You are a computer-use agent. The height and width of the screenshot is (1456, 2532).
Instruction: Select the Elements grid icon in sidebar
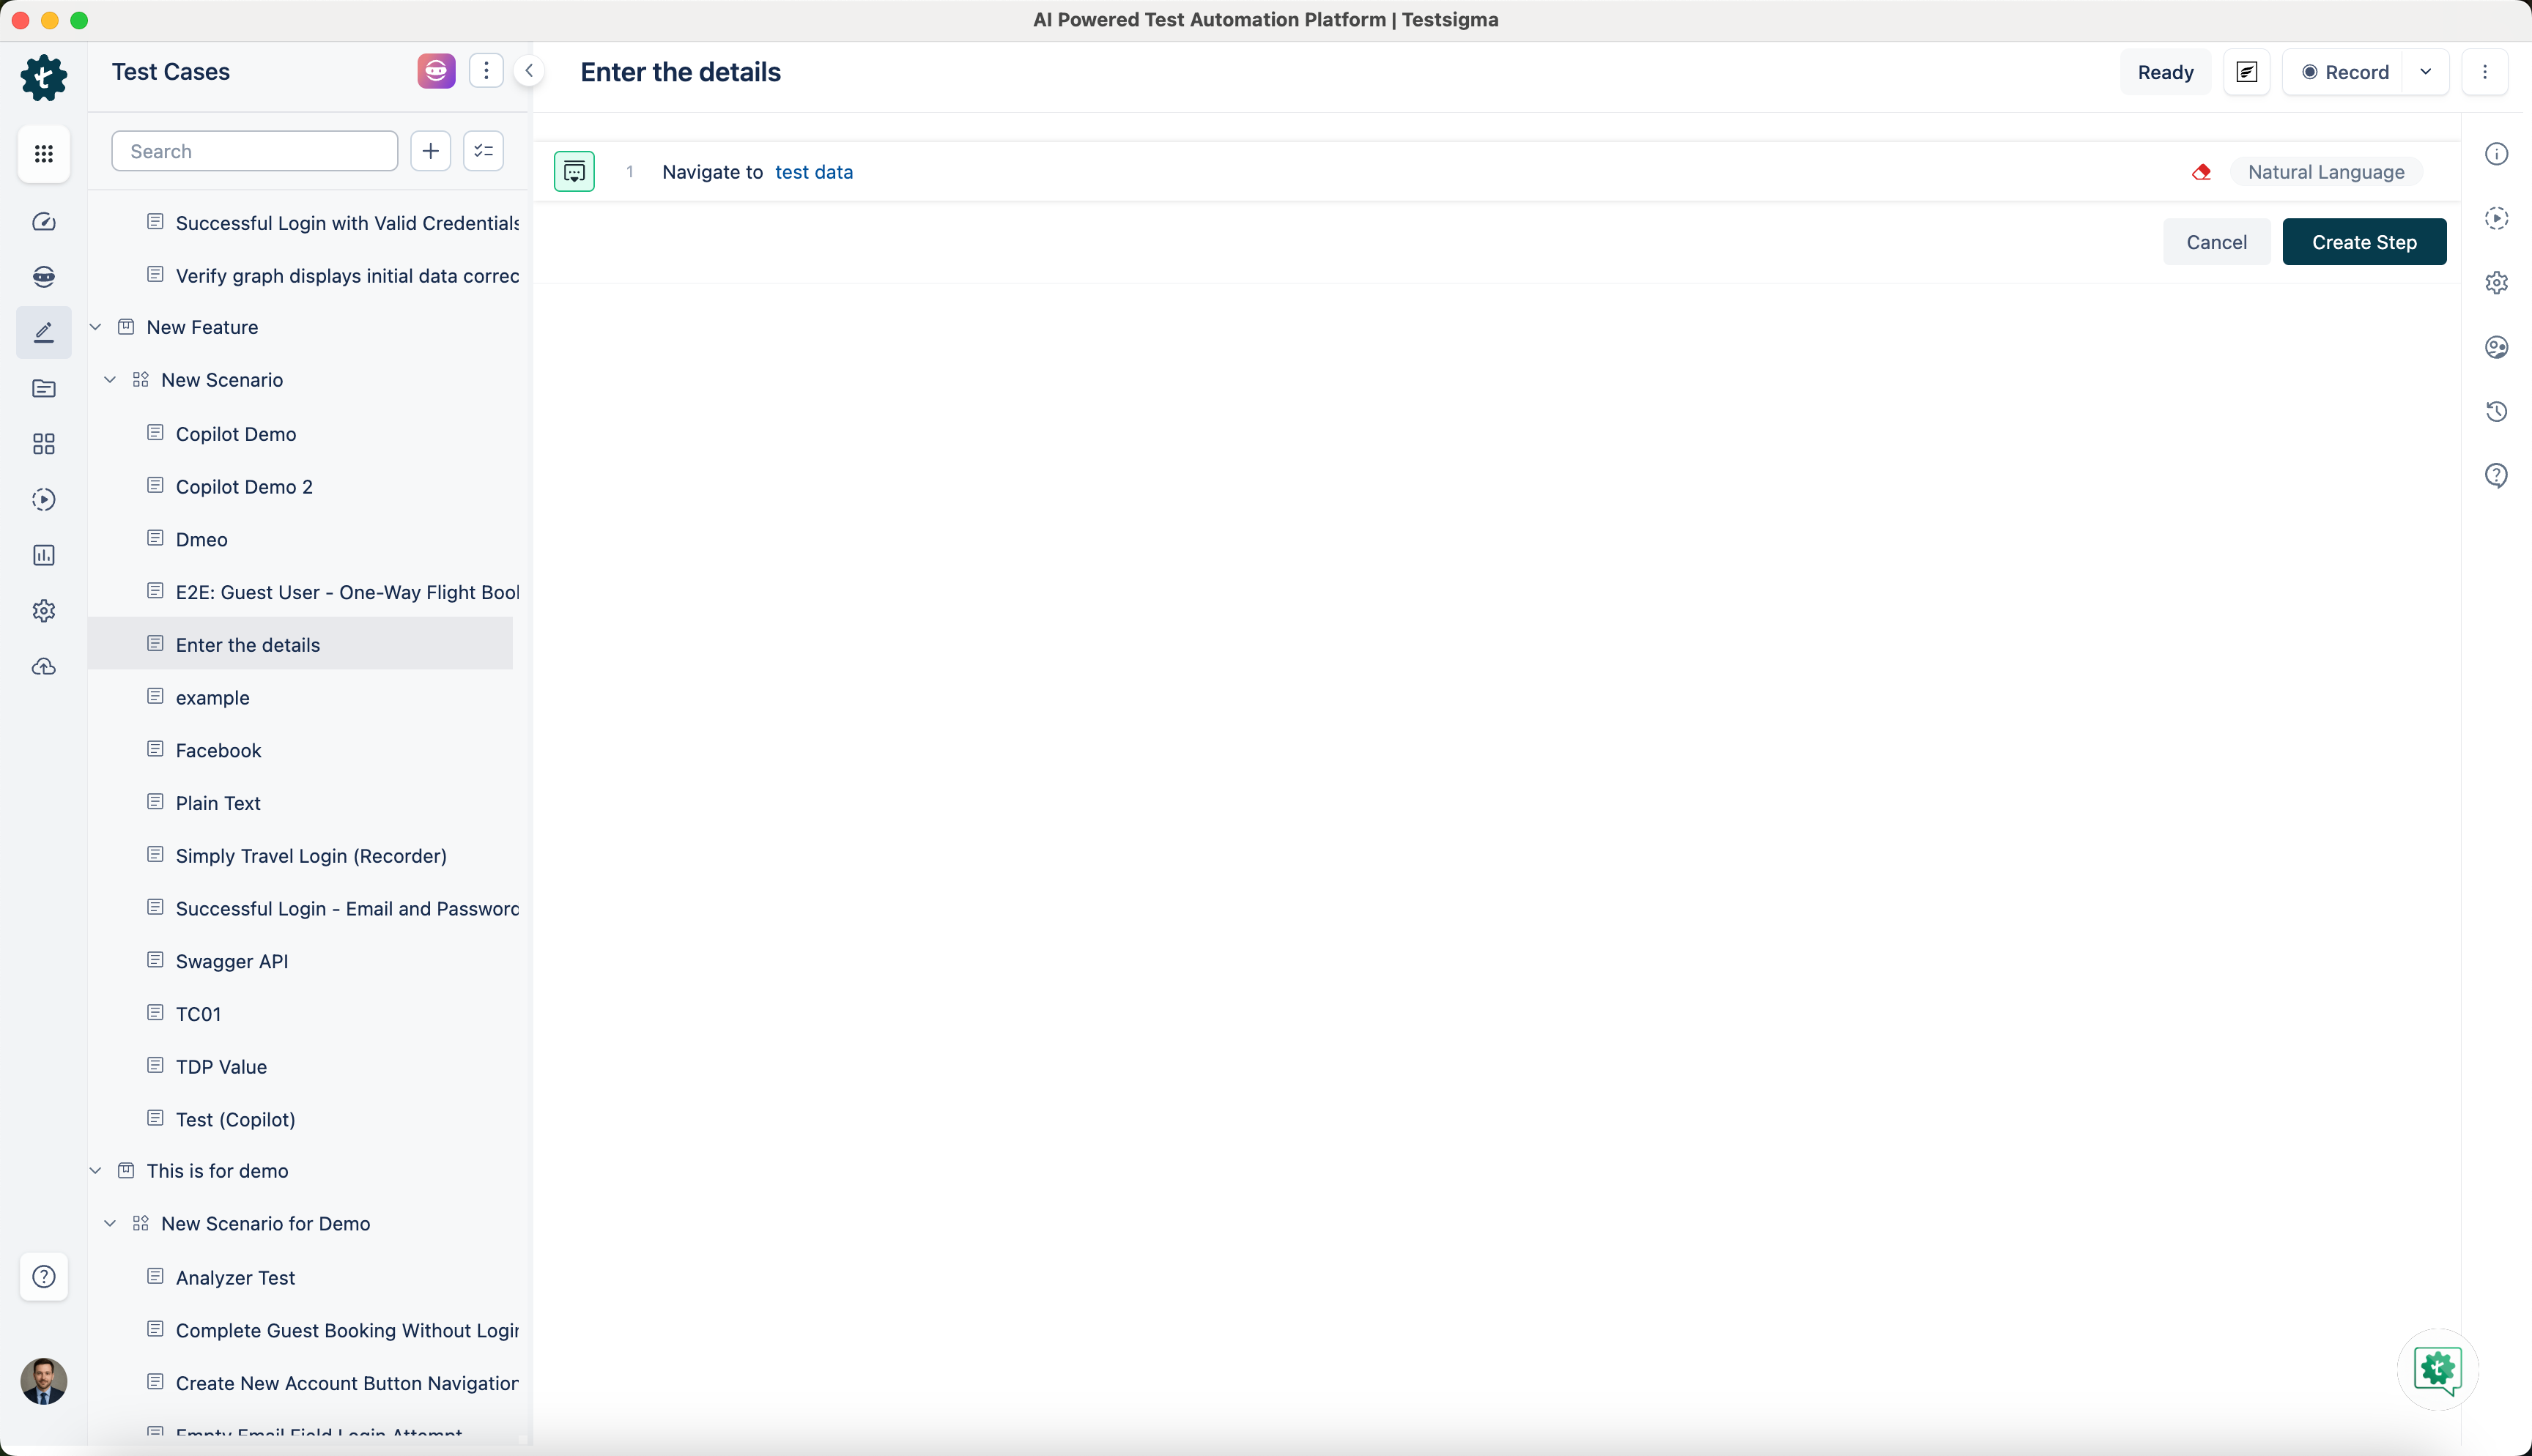pos(43,443)
